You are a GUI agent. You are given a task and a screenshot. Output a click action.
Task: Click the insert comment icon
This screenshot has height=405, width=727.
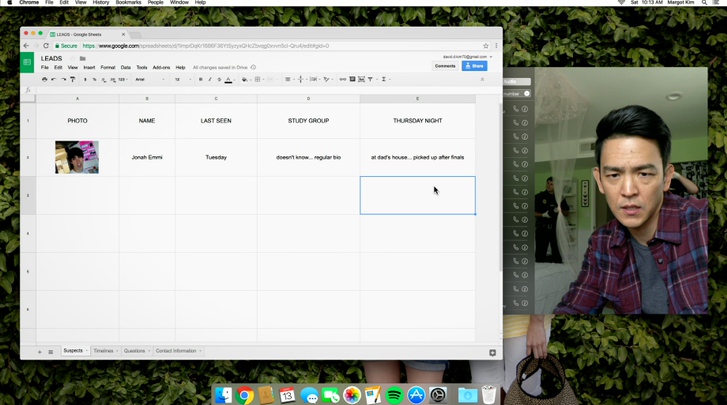[352, 79]
